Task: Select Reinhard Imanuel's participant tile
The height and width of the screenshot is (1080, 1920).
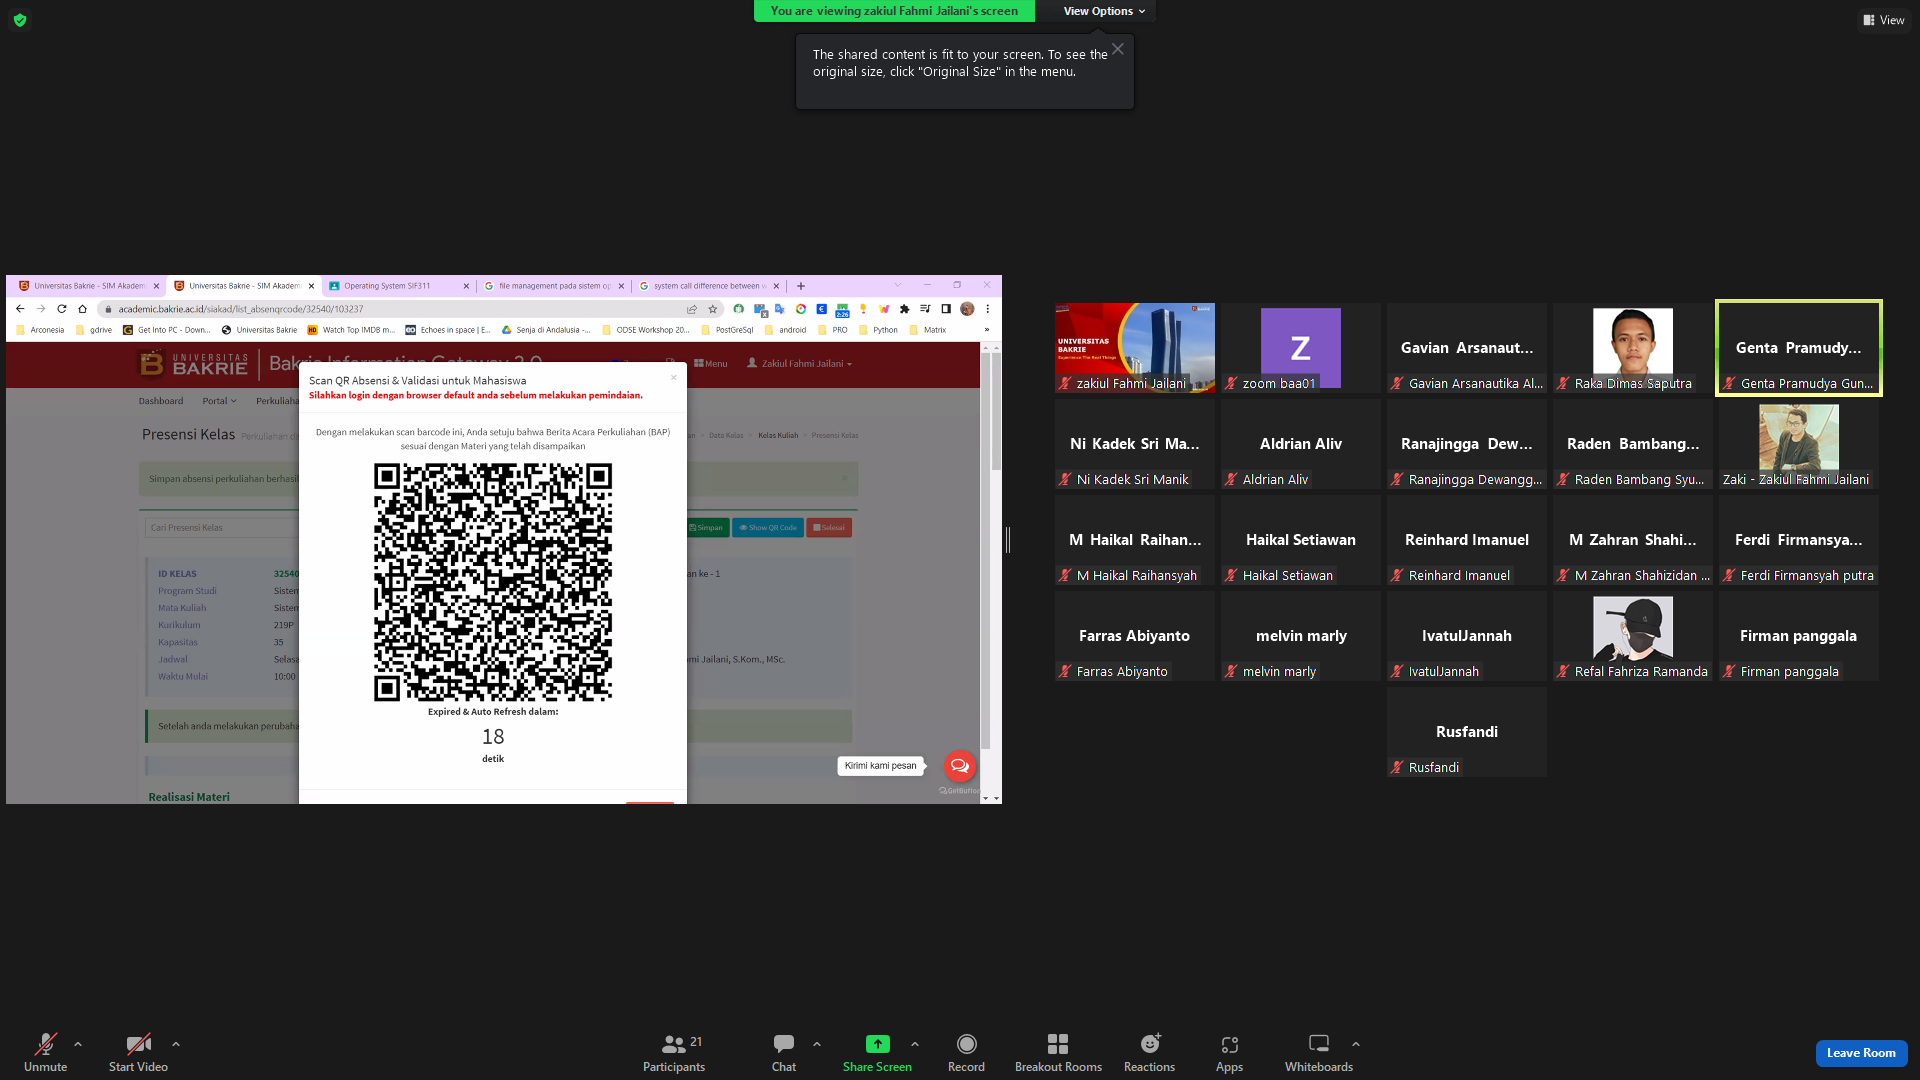Action: pyautogui.click(x=1466, y=540)
